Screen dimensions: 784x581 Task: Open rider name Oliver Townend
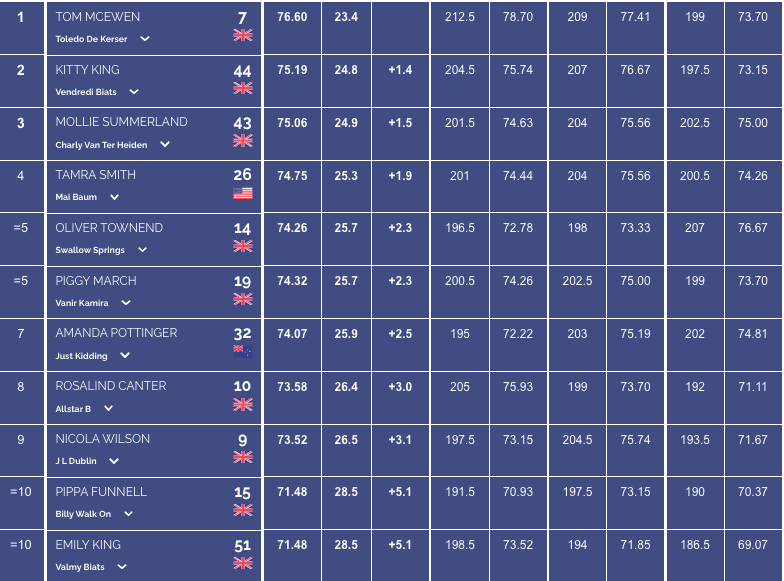(x=109, y=228)
